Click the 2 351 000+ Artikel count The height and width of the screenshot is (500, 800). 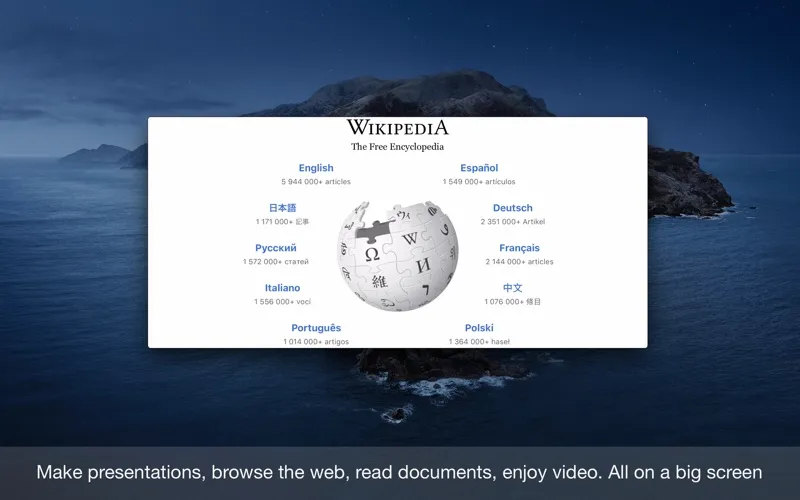(513, 221)
